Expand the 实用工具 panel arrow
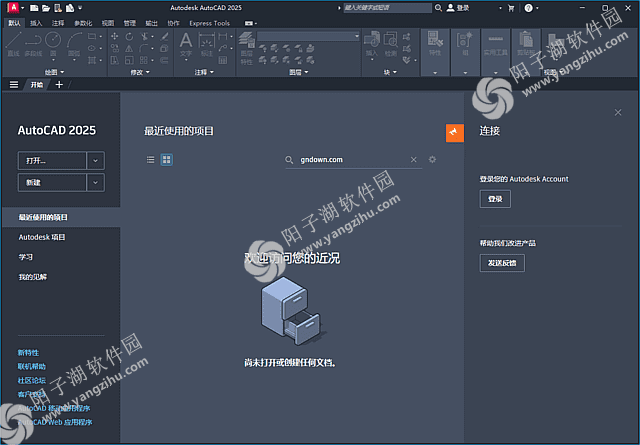 coord(496,73)
